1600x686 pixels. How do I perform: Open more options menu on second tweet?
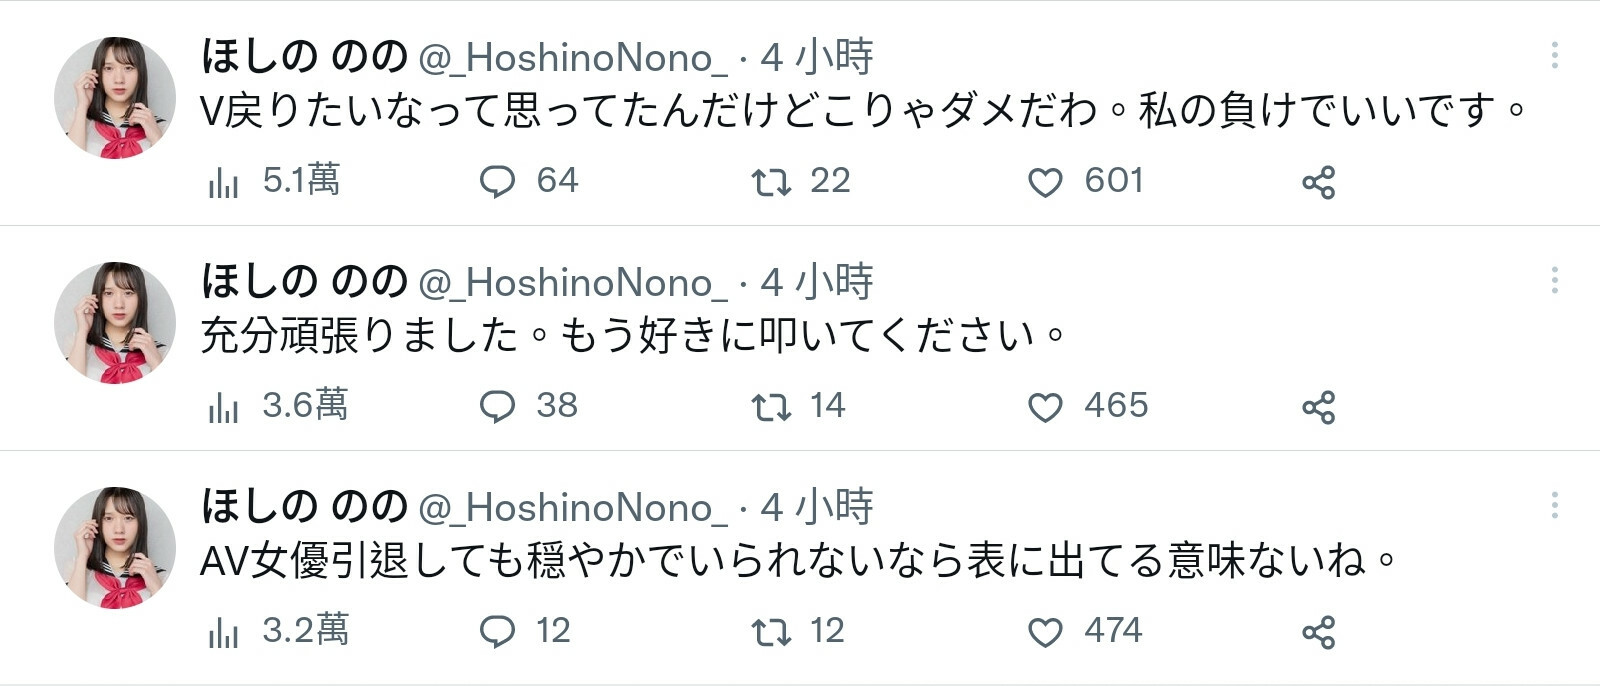(1554, 280)
